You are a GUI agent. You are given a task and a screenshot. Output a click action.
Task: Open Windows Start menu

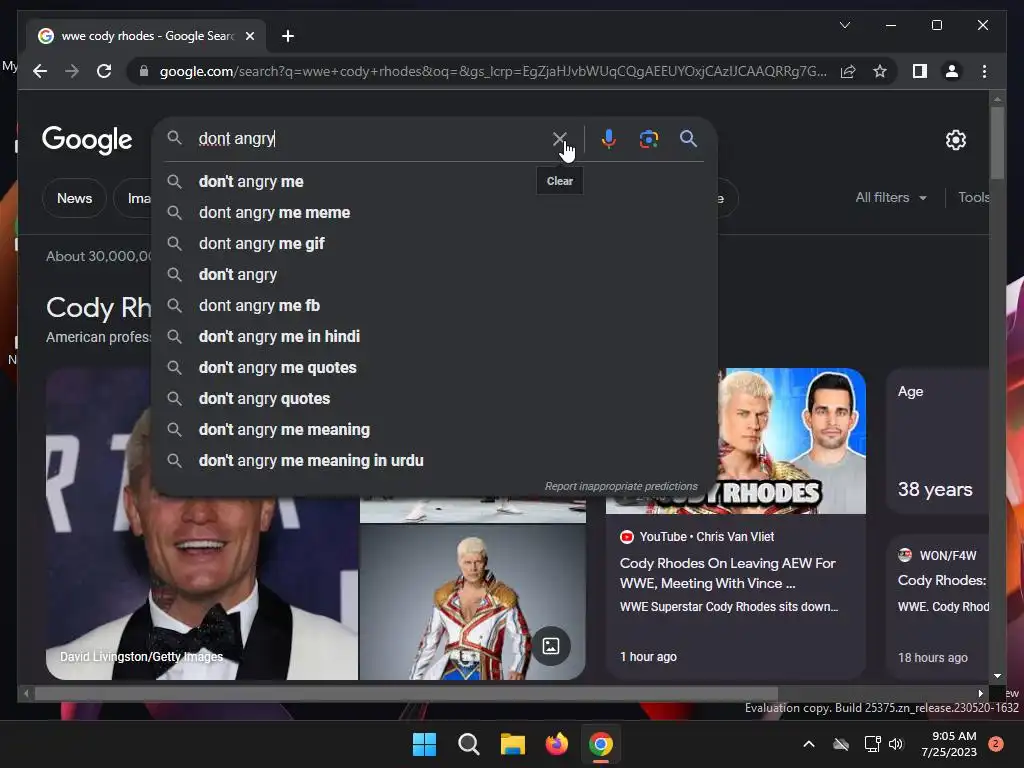[424, 744]
